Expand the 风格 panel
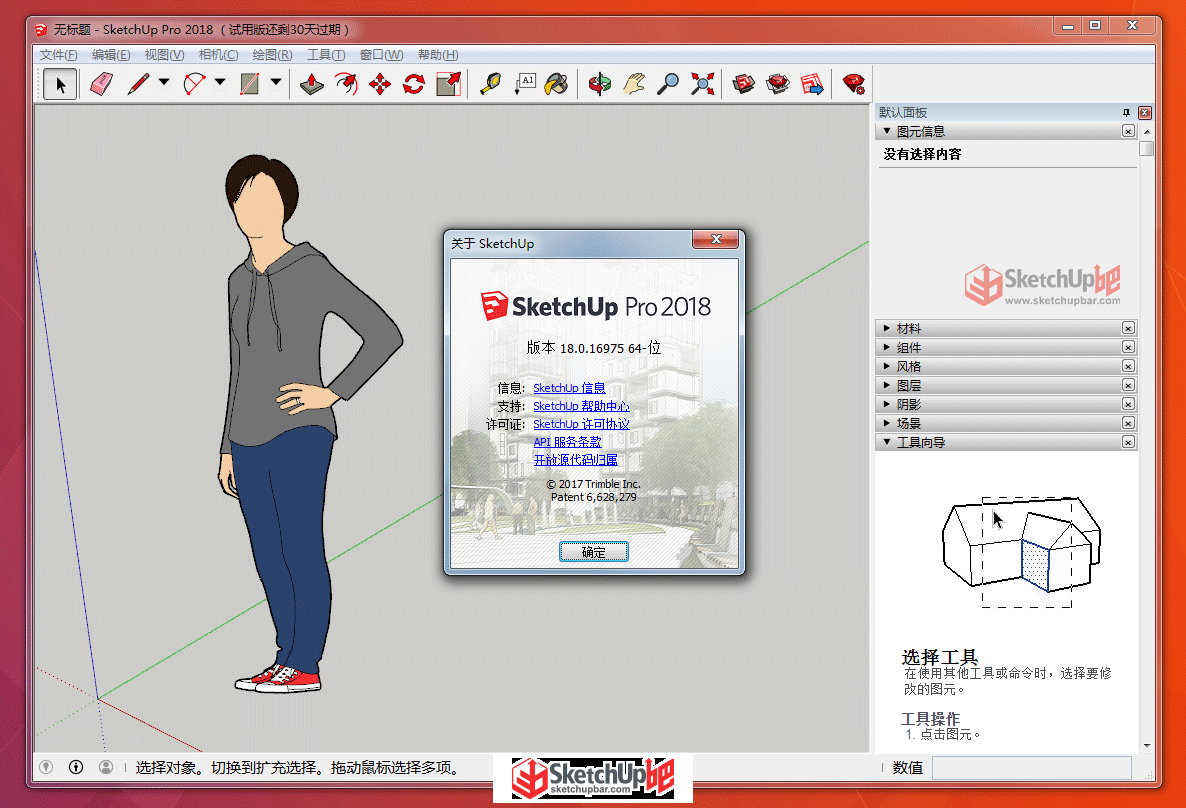The width and height of the screenshot is (1186, 808). coord(886,366)
